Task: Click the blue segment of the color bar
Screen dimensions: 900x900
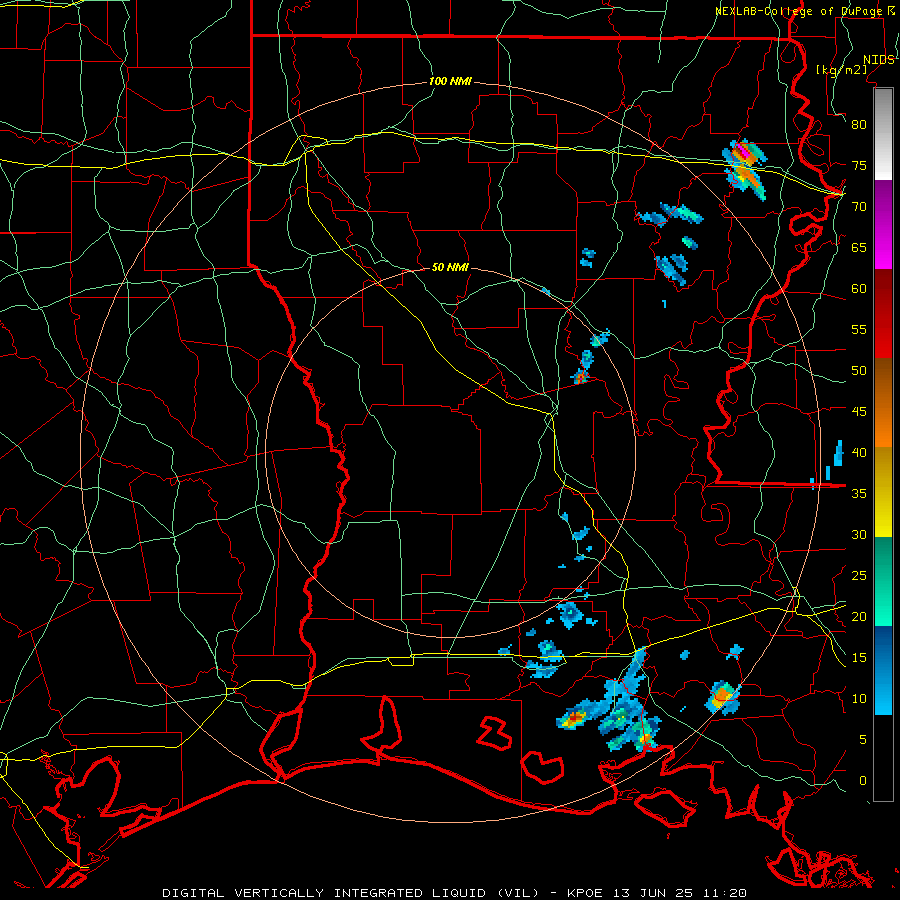Action: coord(883,670)
